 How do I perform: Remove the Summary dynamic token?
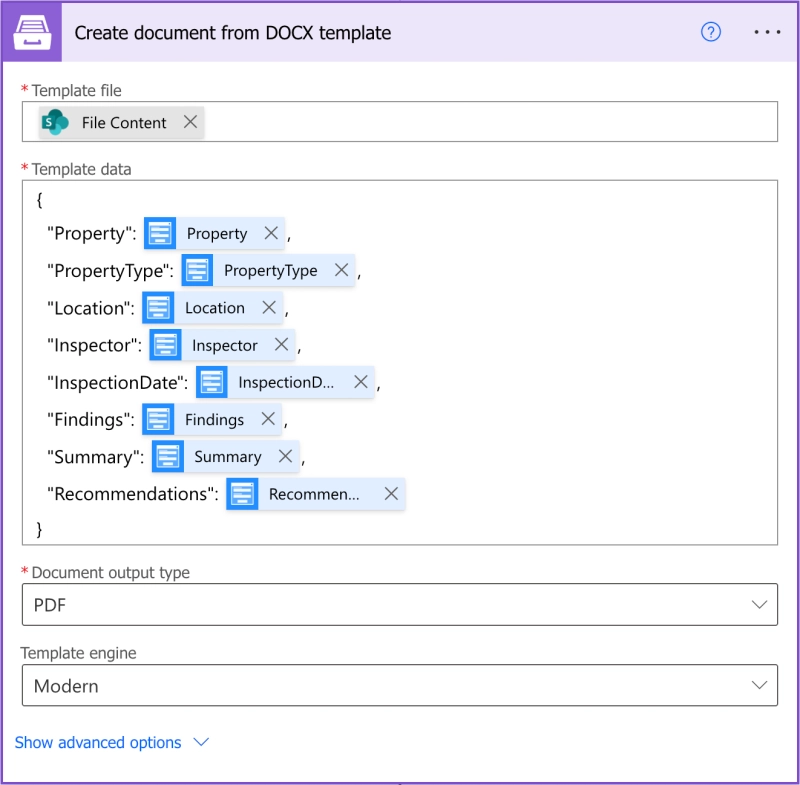pyautogui.click(x=285, y=456)
